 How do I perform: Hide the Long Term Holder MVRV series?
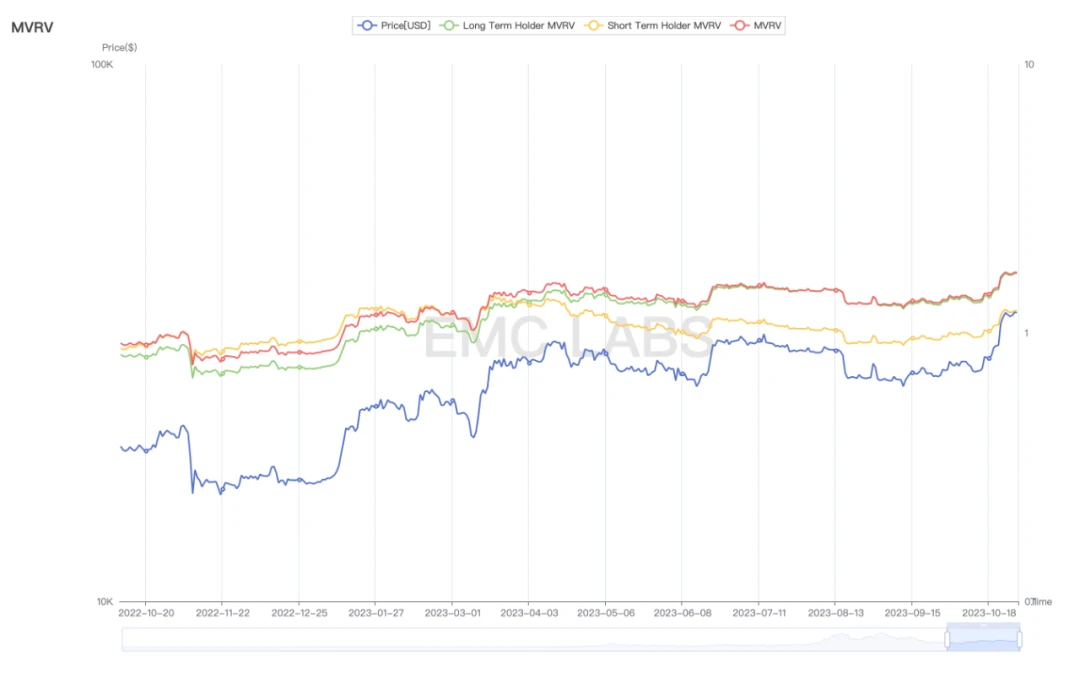pyautogui.click(x=518, y=26)
